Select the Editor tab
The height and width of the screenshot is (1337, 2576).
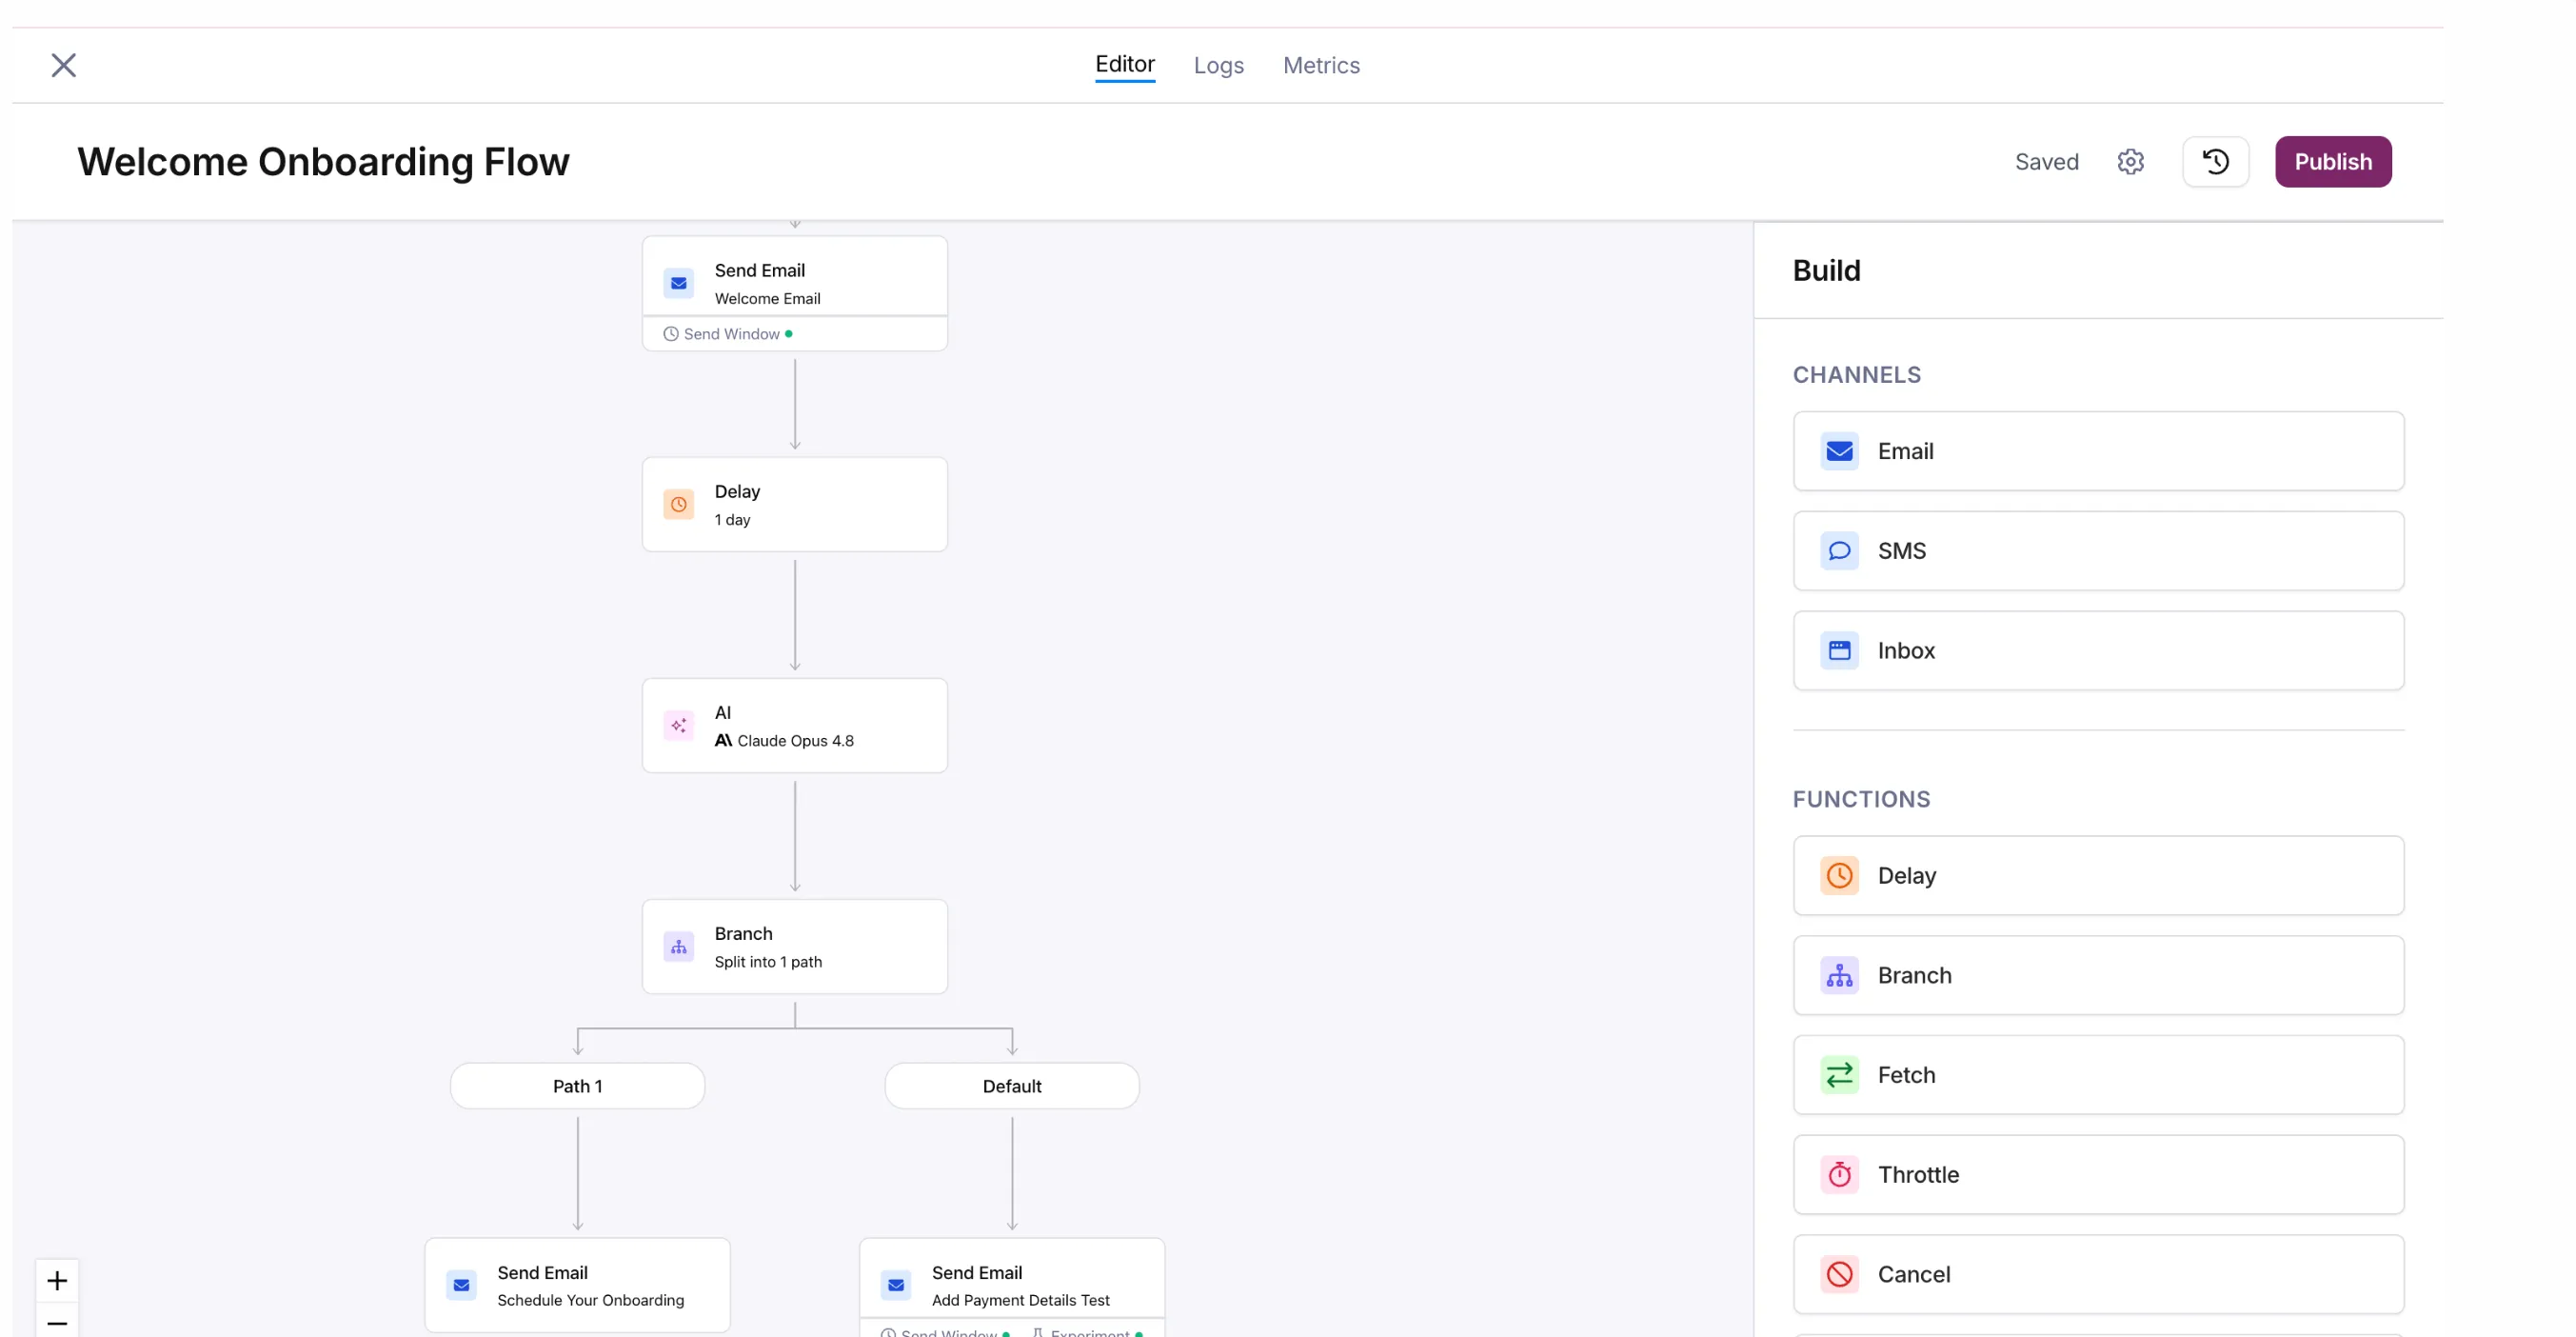pos(1124,64)
